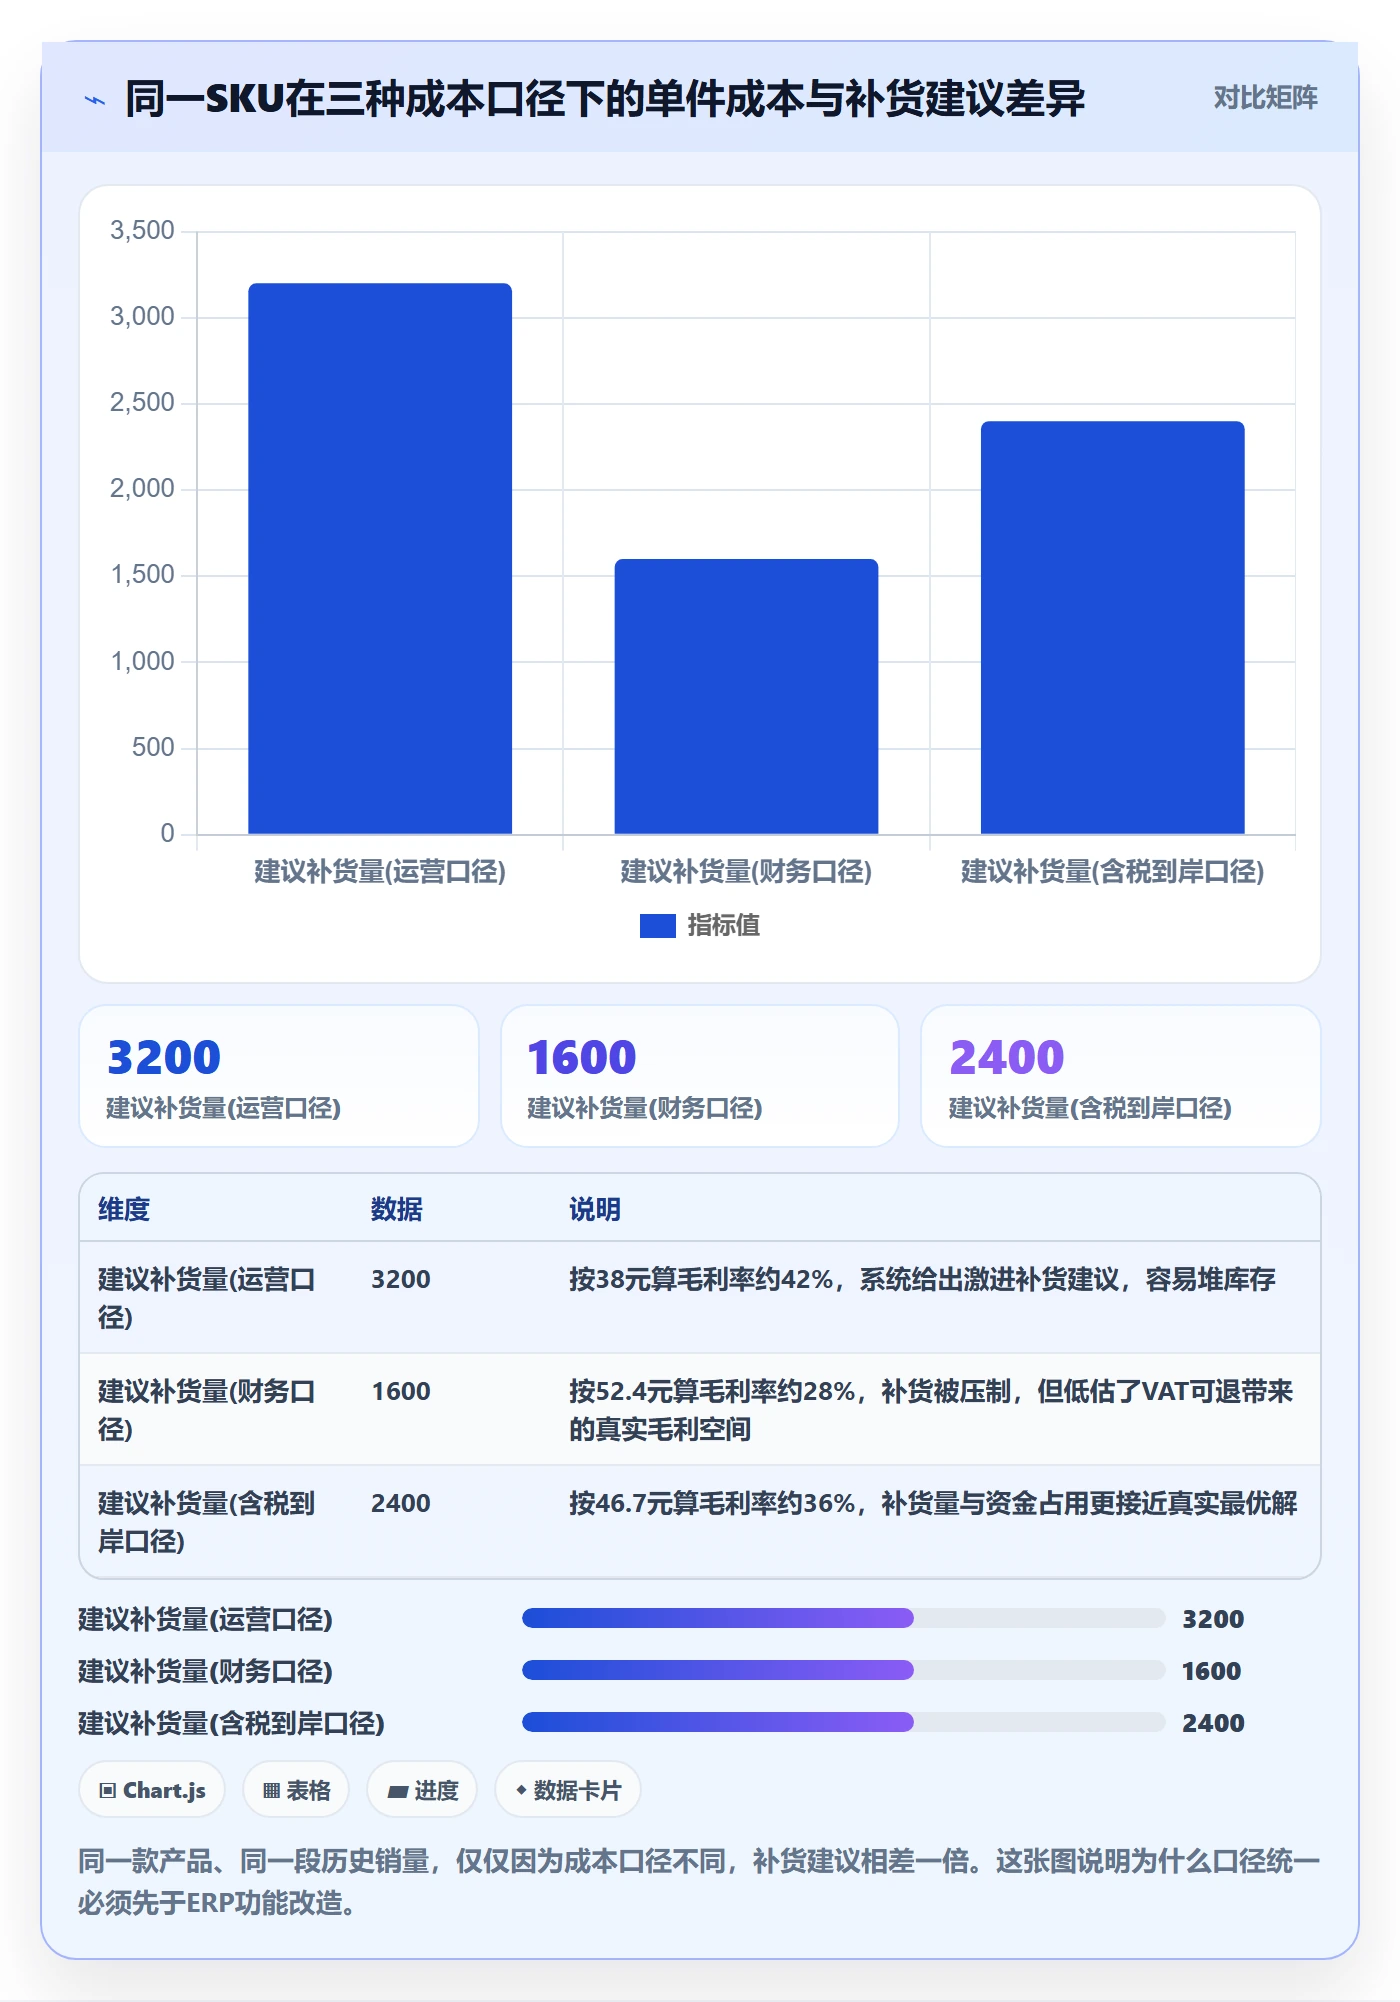Click progress row label 建议补货量(财务口径)
The image size is (1400, 2002).
[x=205, y=1671]
